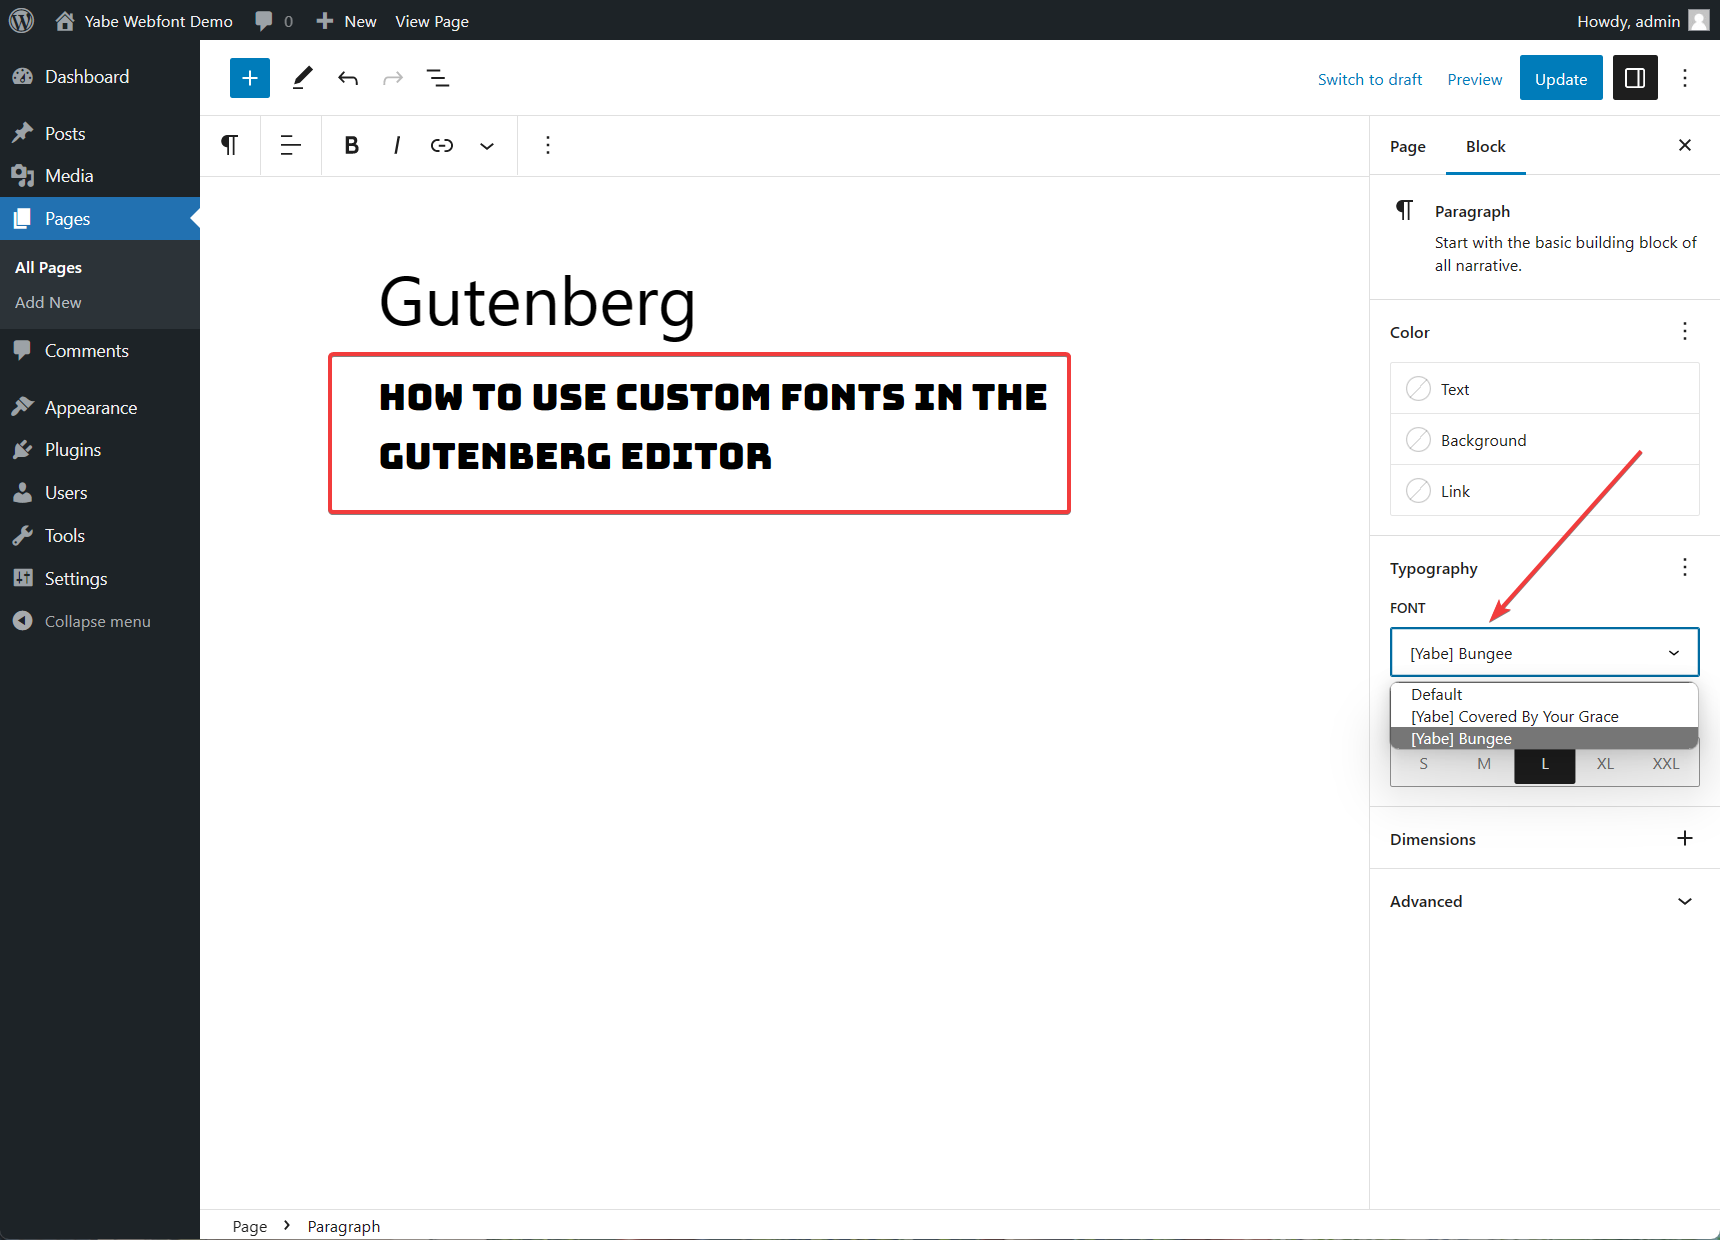The height and width of the screenshot is (1240, 1720).
Task: Open Appearance in the admin menu
Action: [x=100, y=407]
